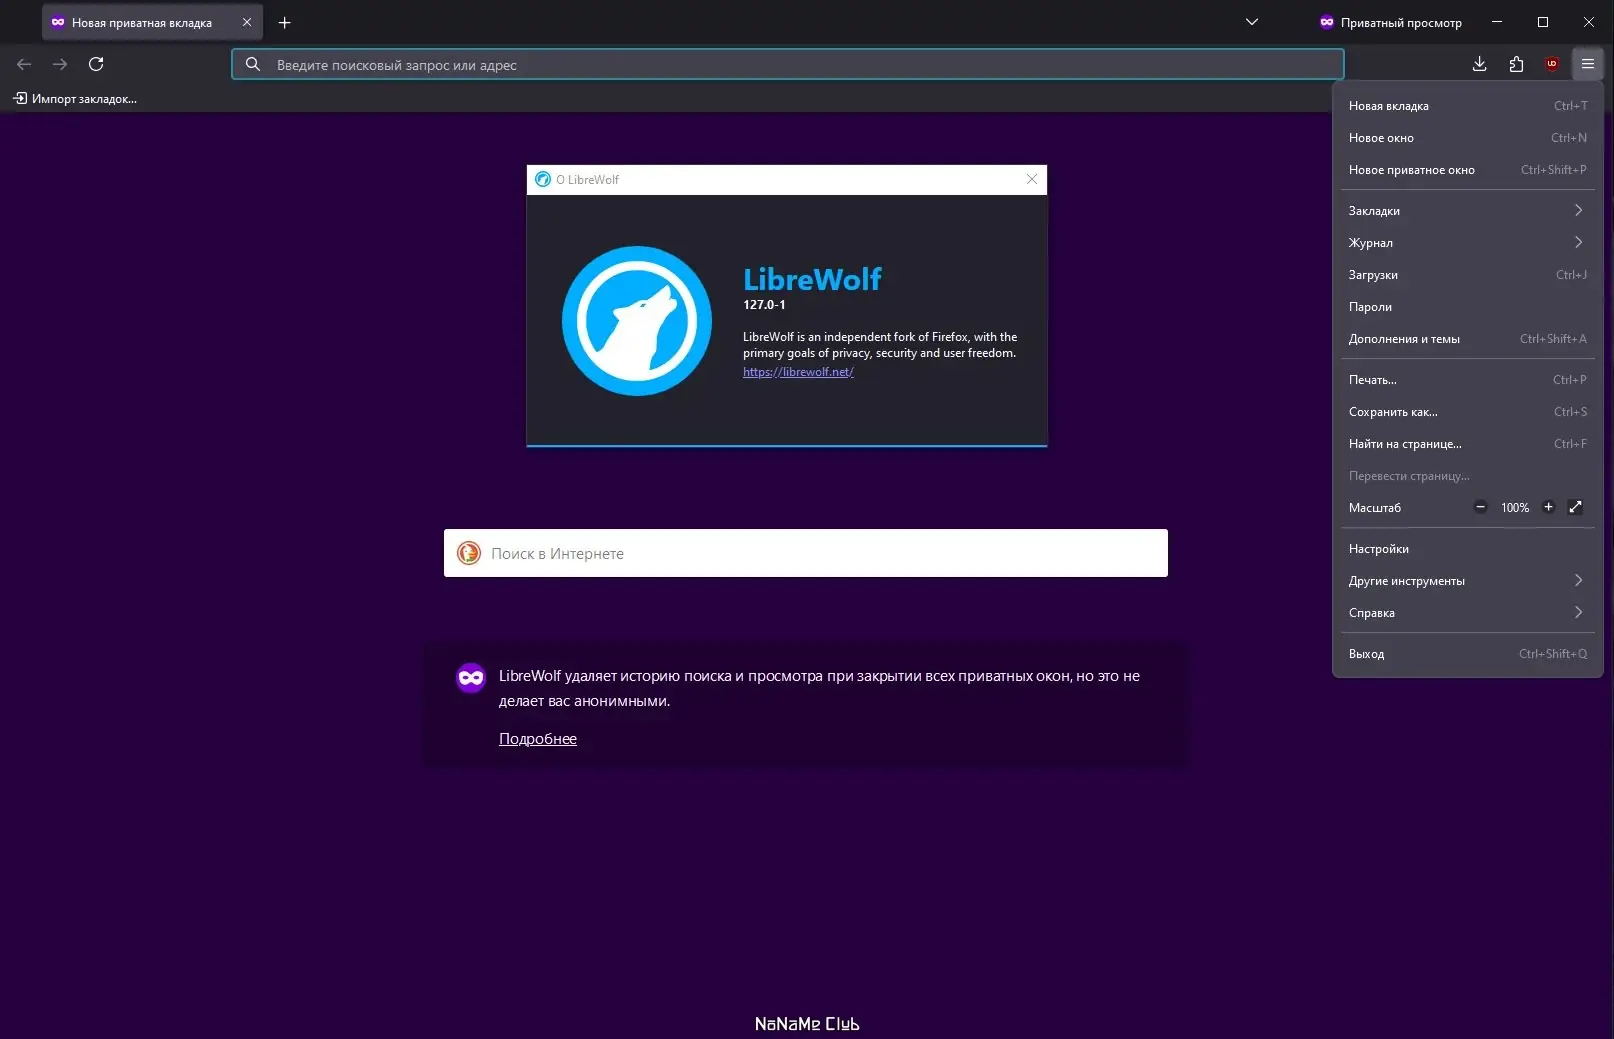Select the Новая приватная вкладка tab
The height and width of the screenshot is (1039, 1614).
152,22
